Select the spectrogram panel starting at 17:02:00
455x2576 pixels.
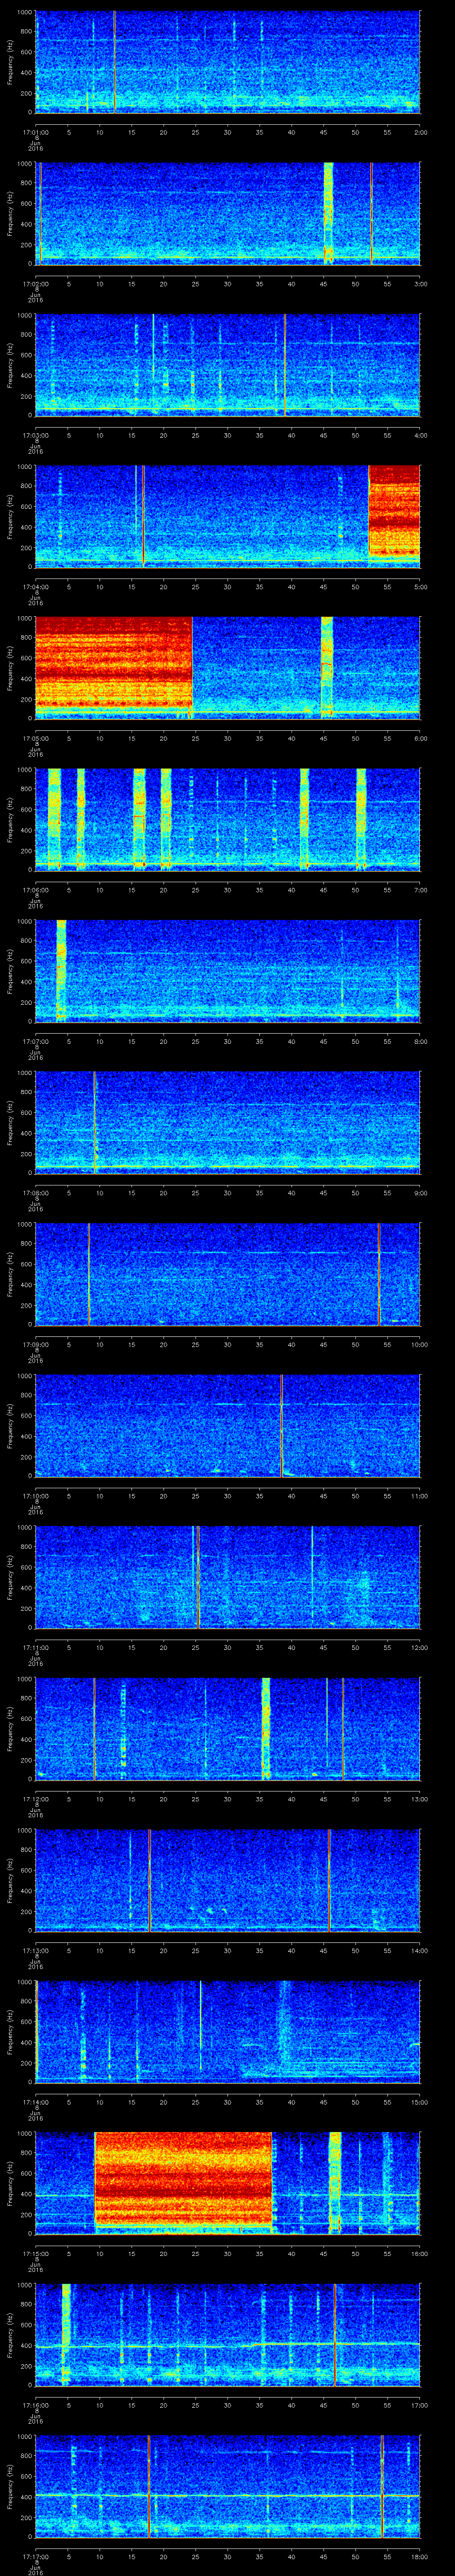[x=228, y=213]
